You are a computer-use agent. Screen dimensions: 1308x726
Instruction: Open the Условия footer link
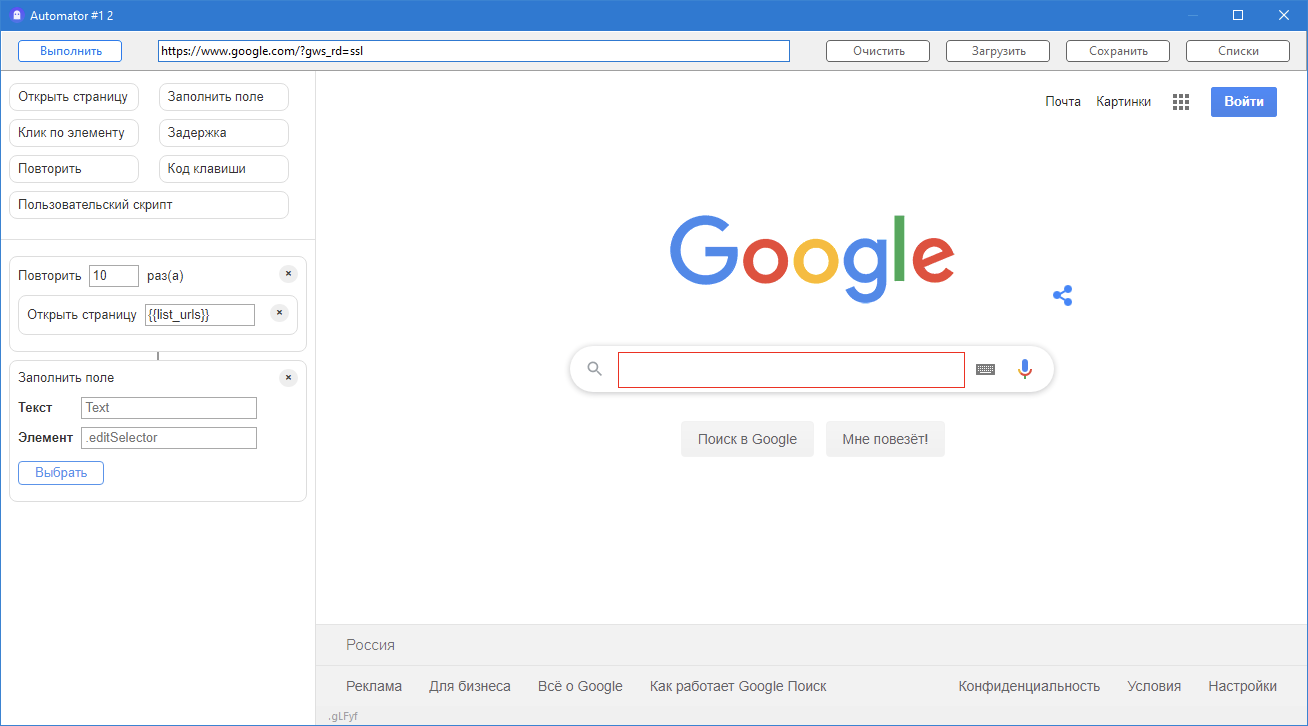[1154, 686]
